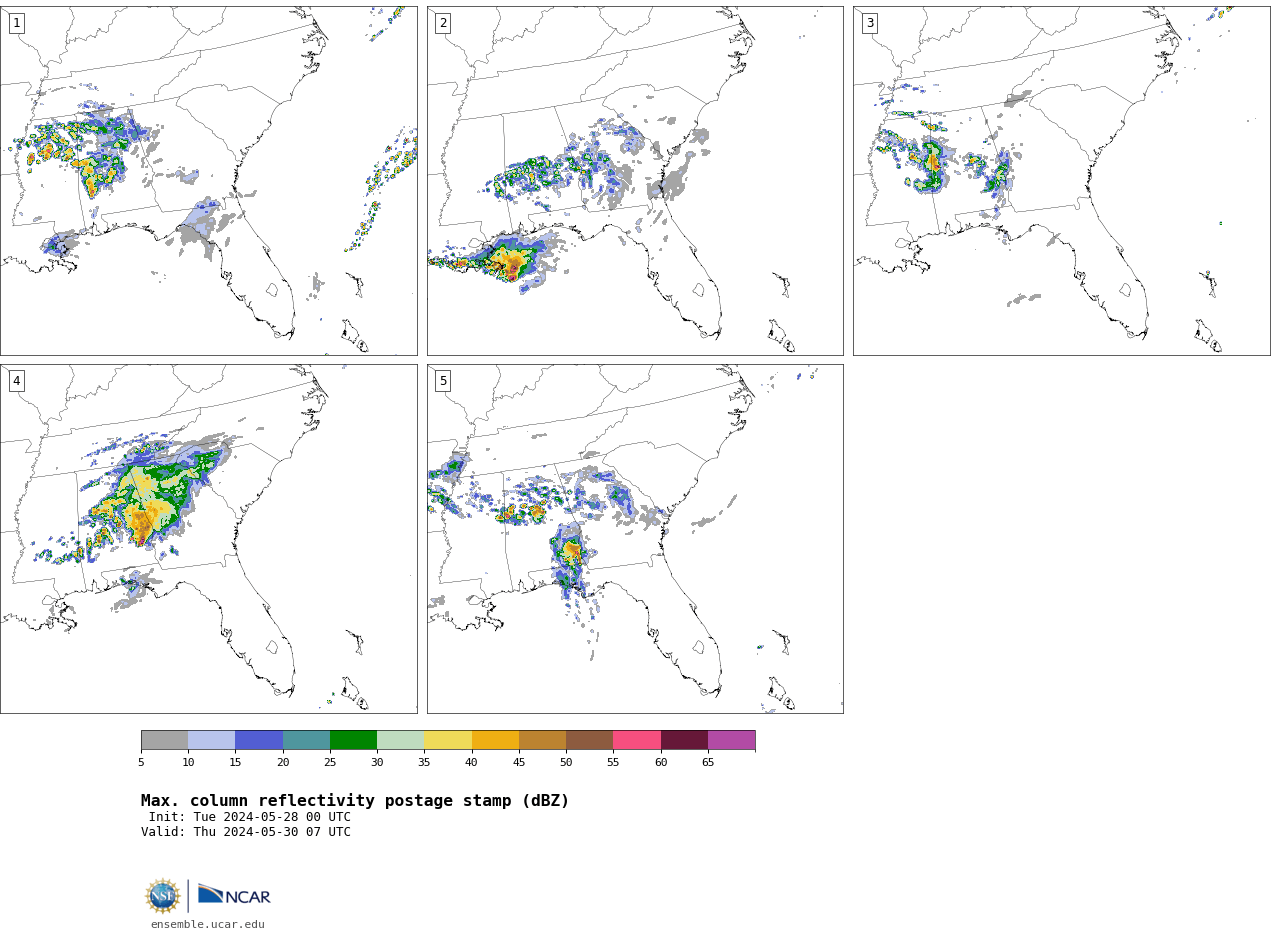Viewport: 1280px width, 936px height.
Task: Click the colorbar tick label '5'
Action: [x=141, y=762]
